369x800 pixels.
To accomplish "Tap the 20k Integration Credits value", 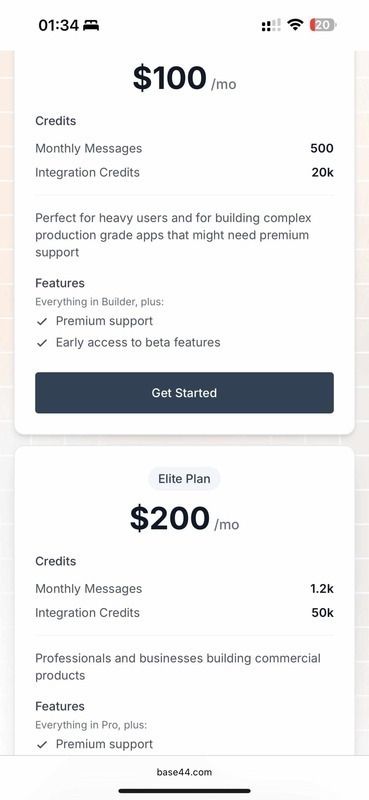I will 323,172.
